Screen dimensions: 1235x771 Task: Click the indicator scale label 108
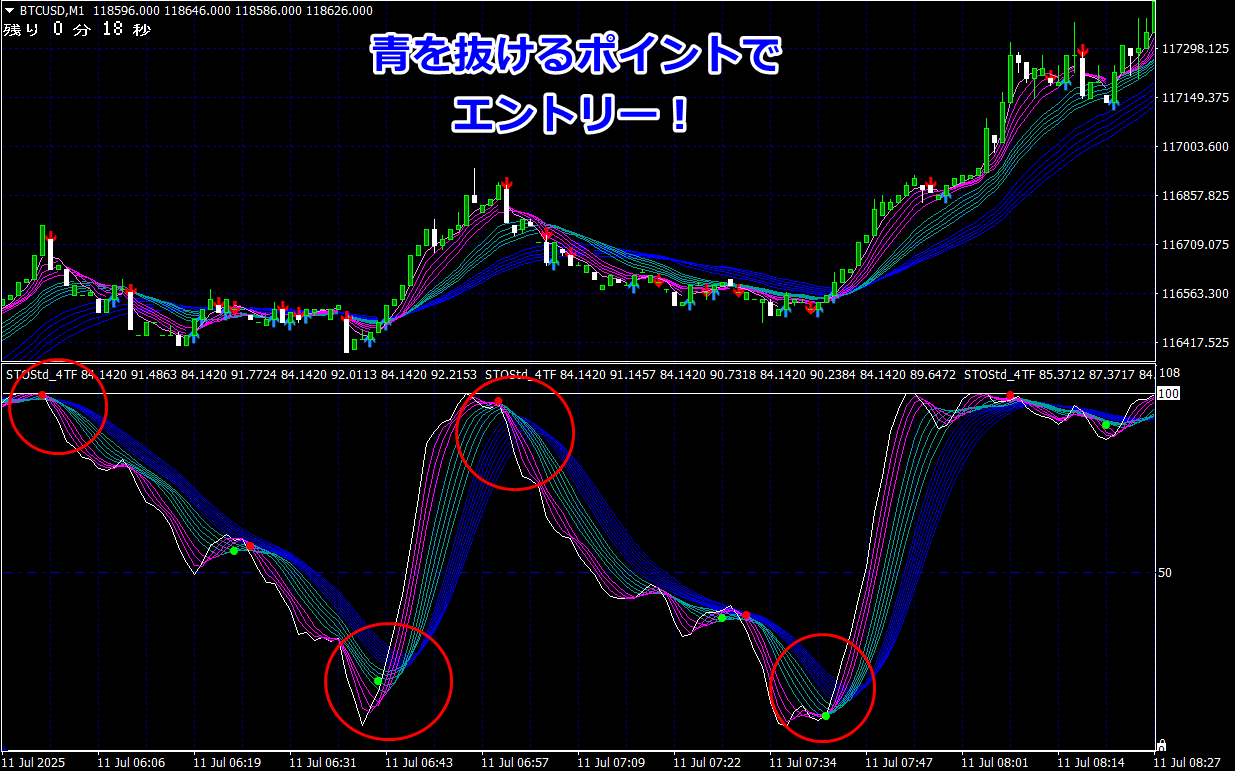coord(1170,374)
